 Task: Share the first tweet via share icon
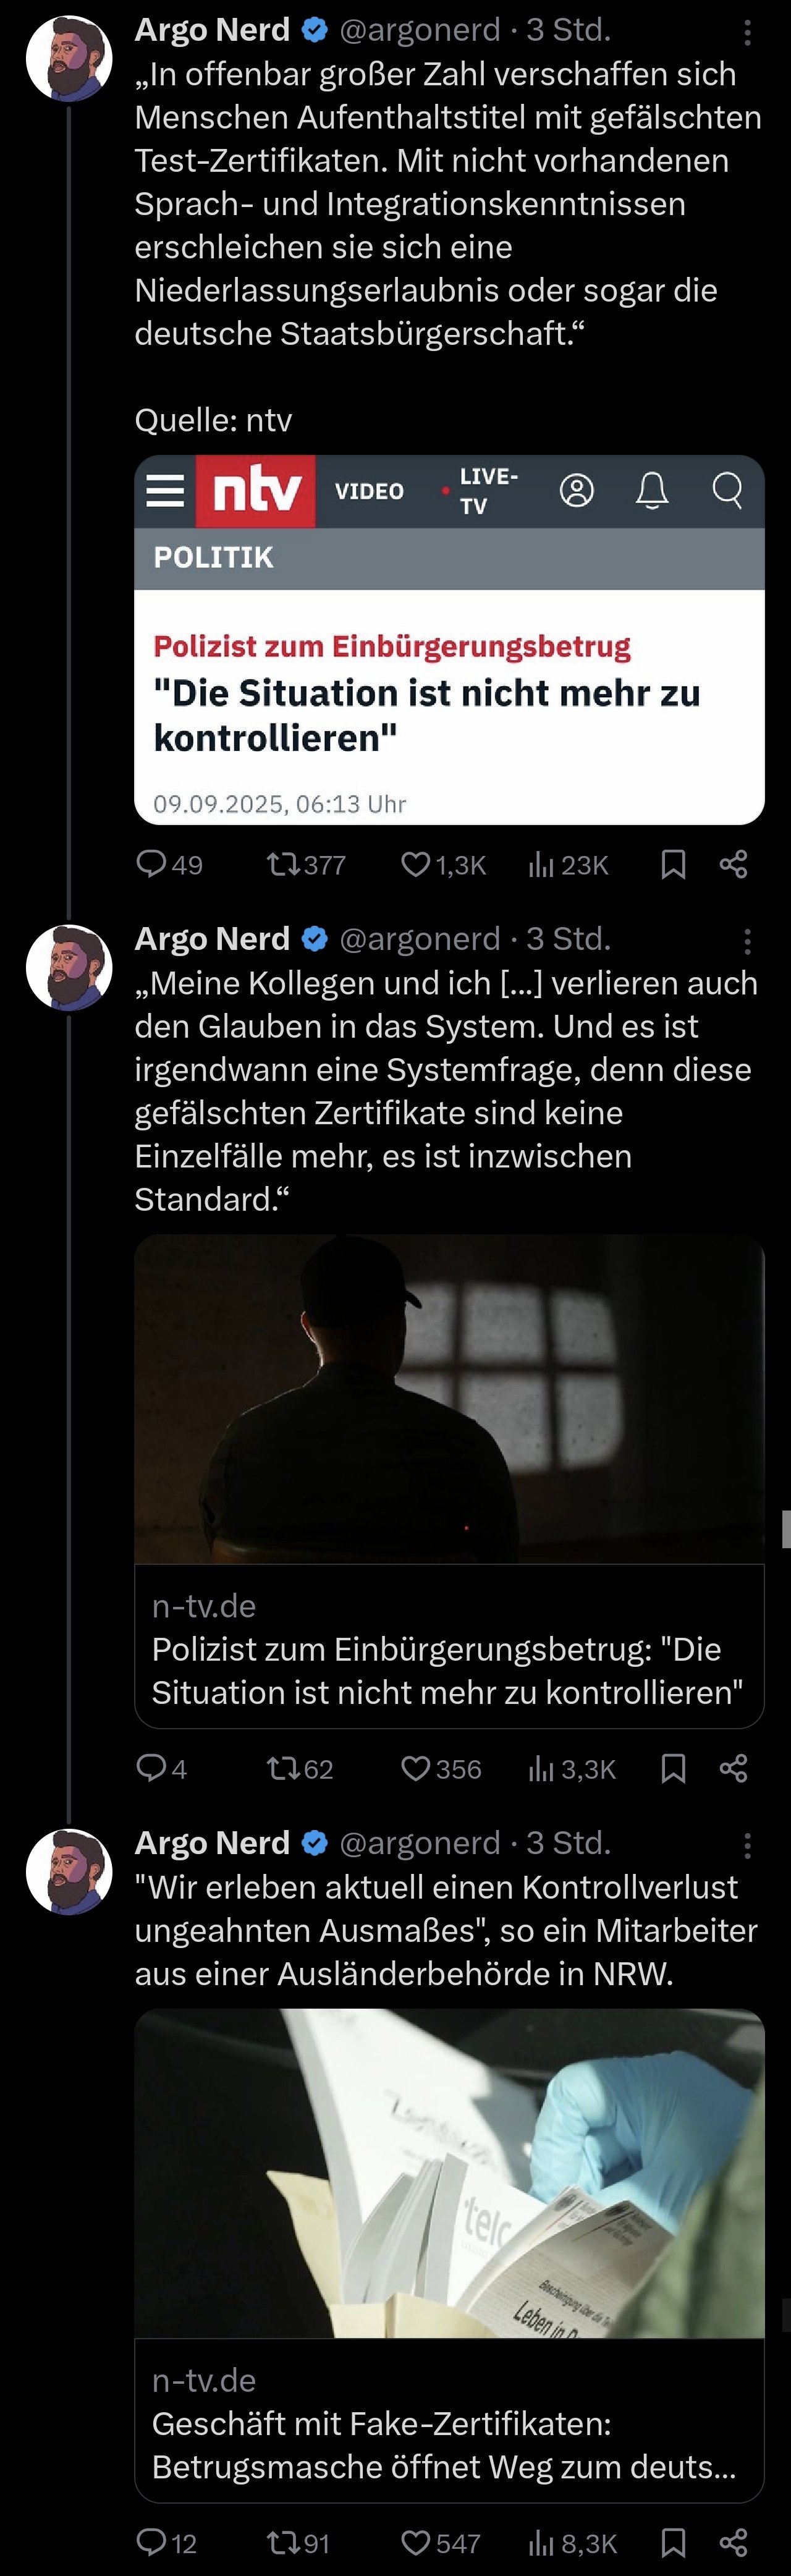733,864
